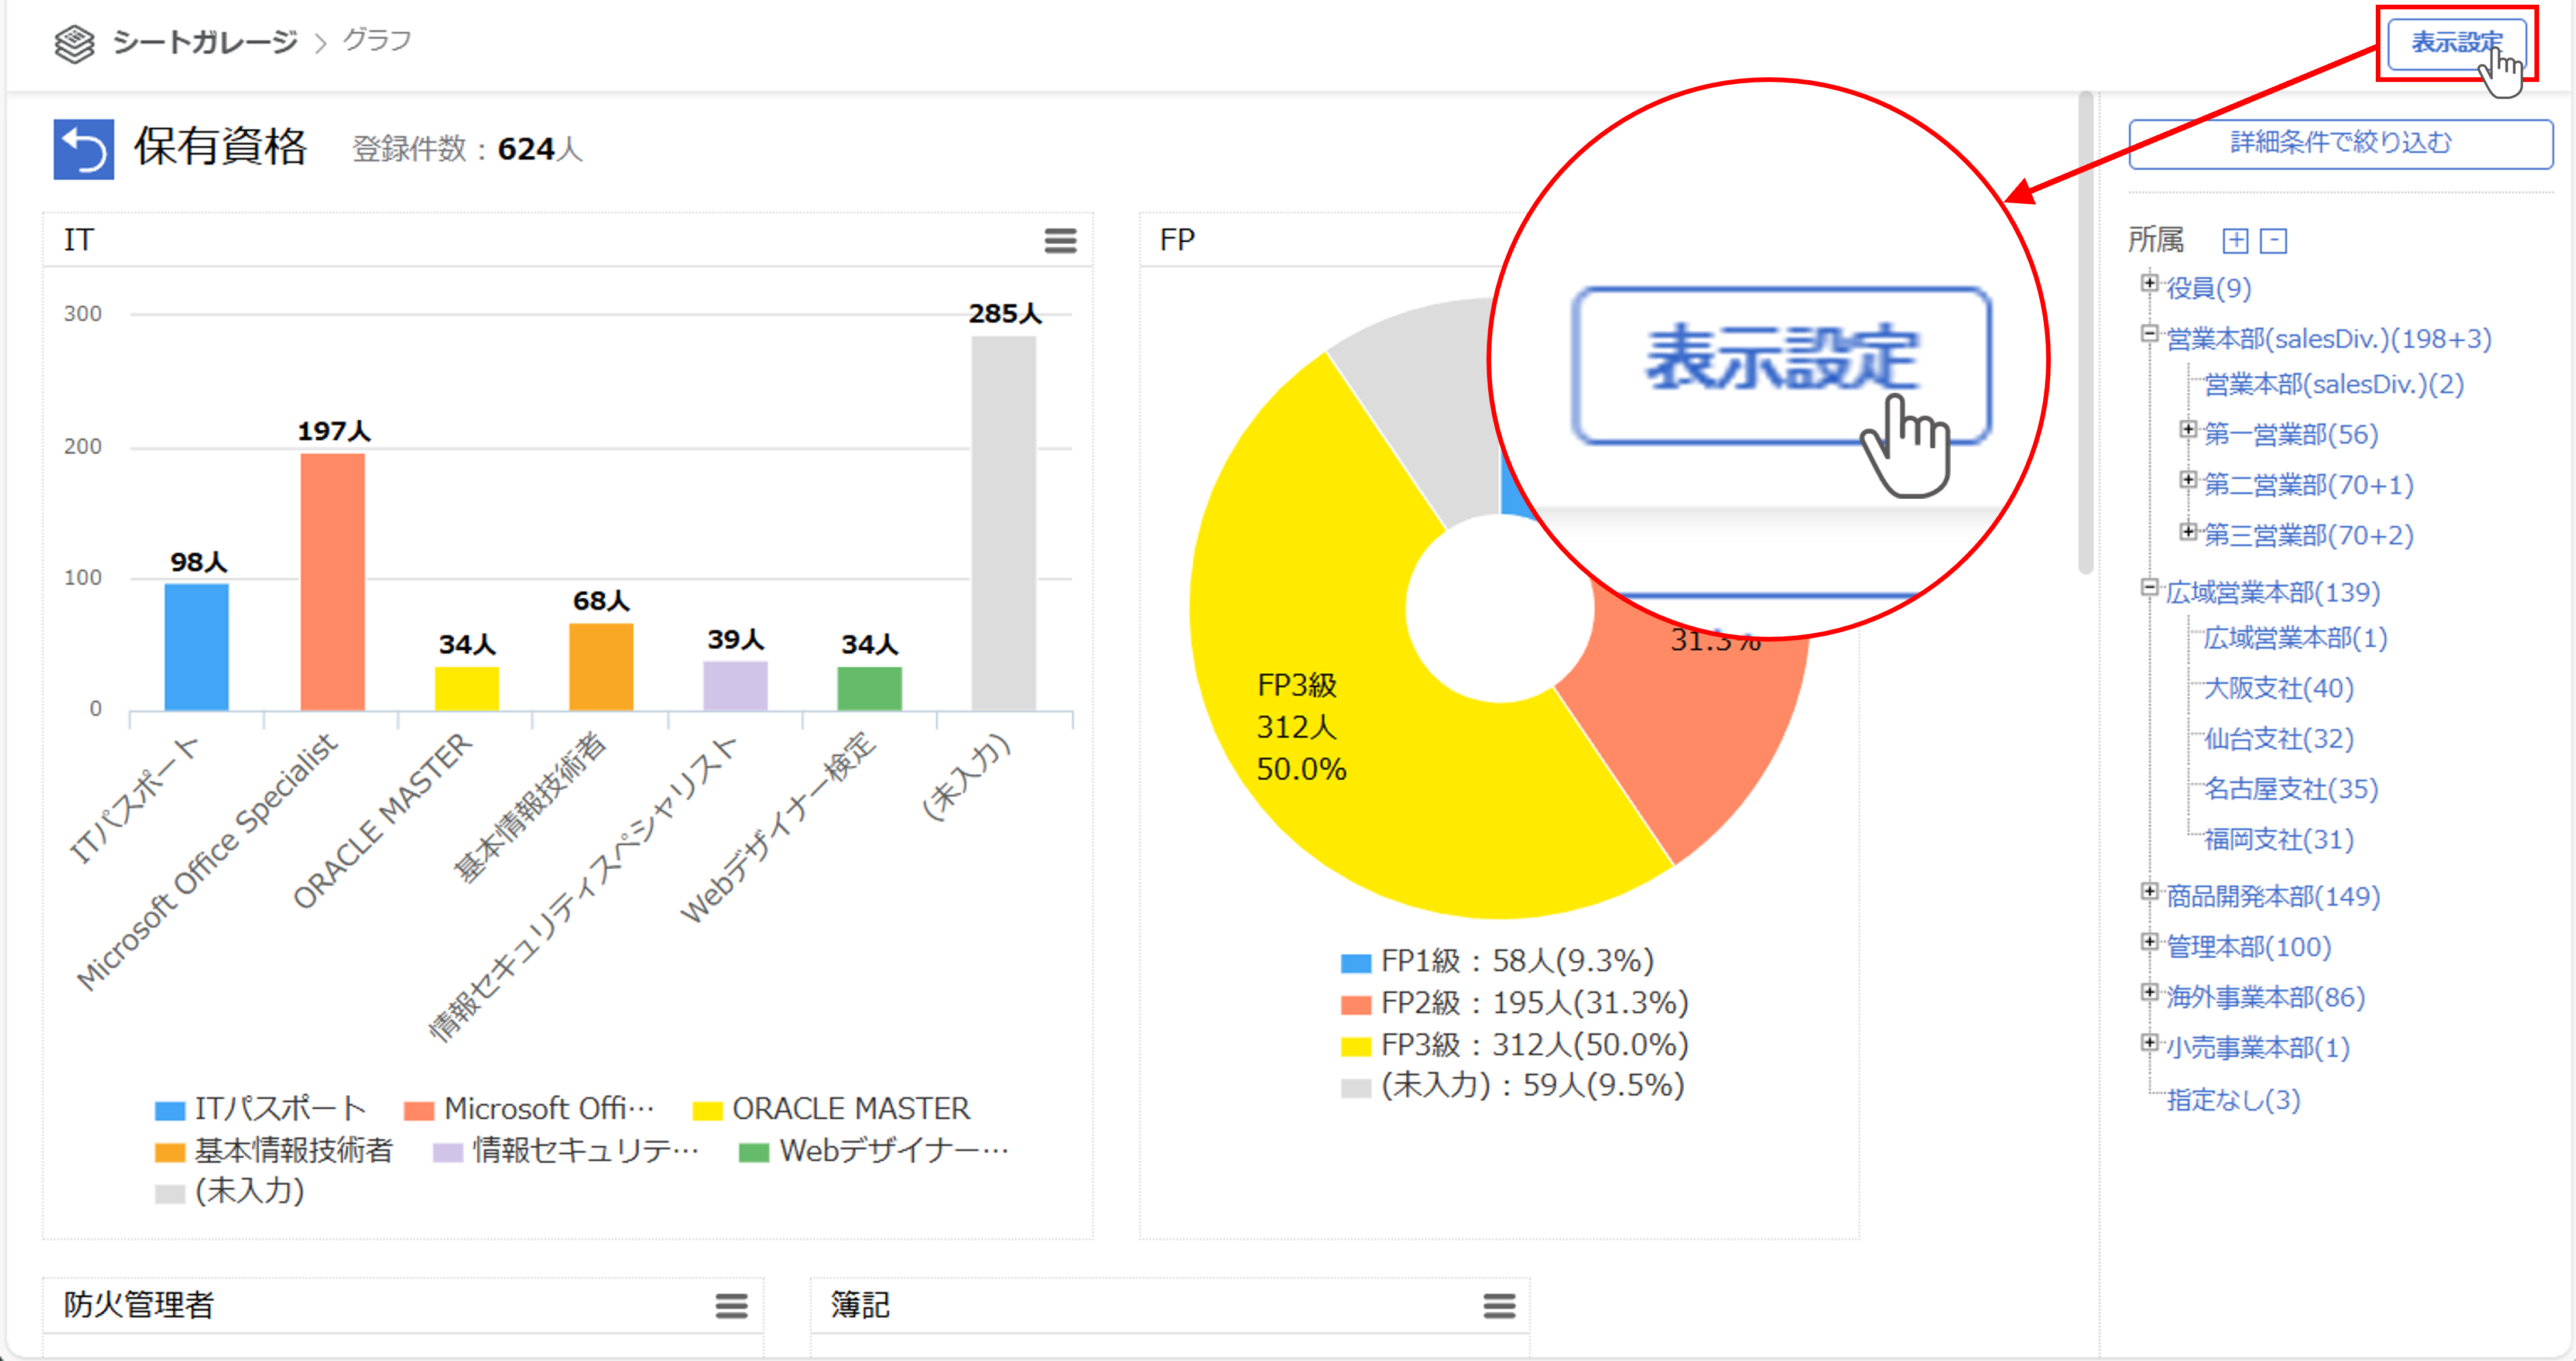Image resolution: width=2576 pixels, height=1361 pixels.
Task: Expand all 所属 tree nodes with plus icon
Action: click(2235, 240)
